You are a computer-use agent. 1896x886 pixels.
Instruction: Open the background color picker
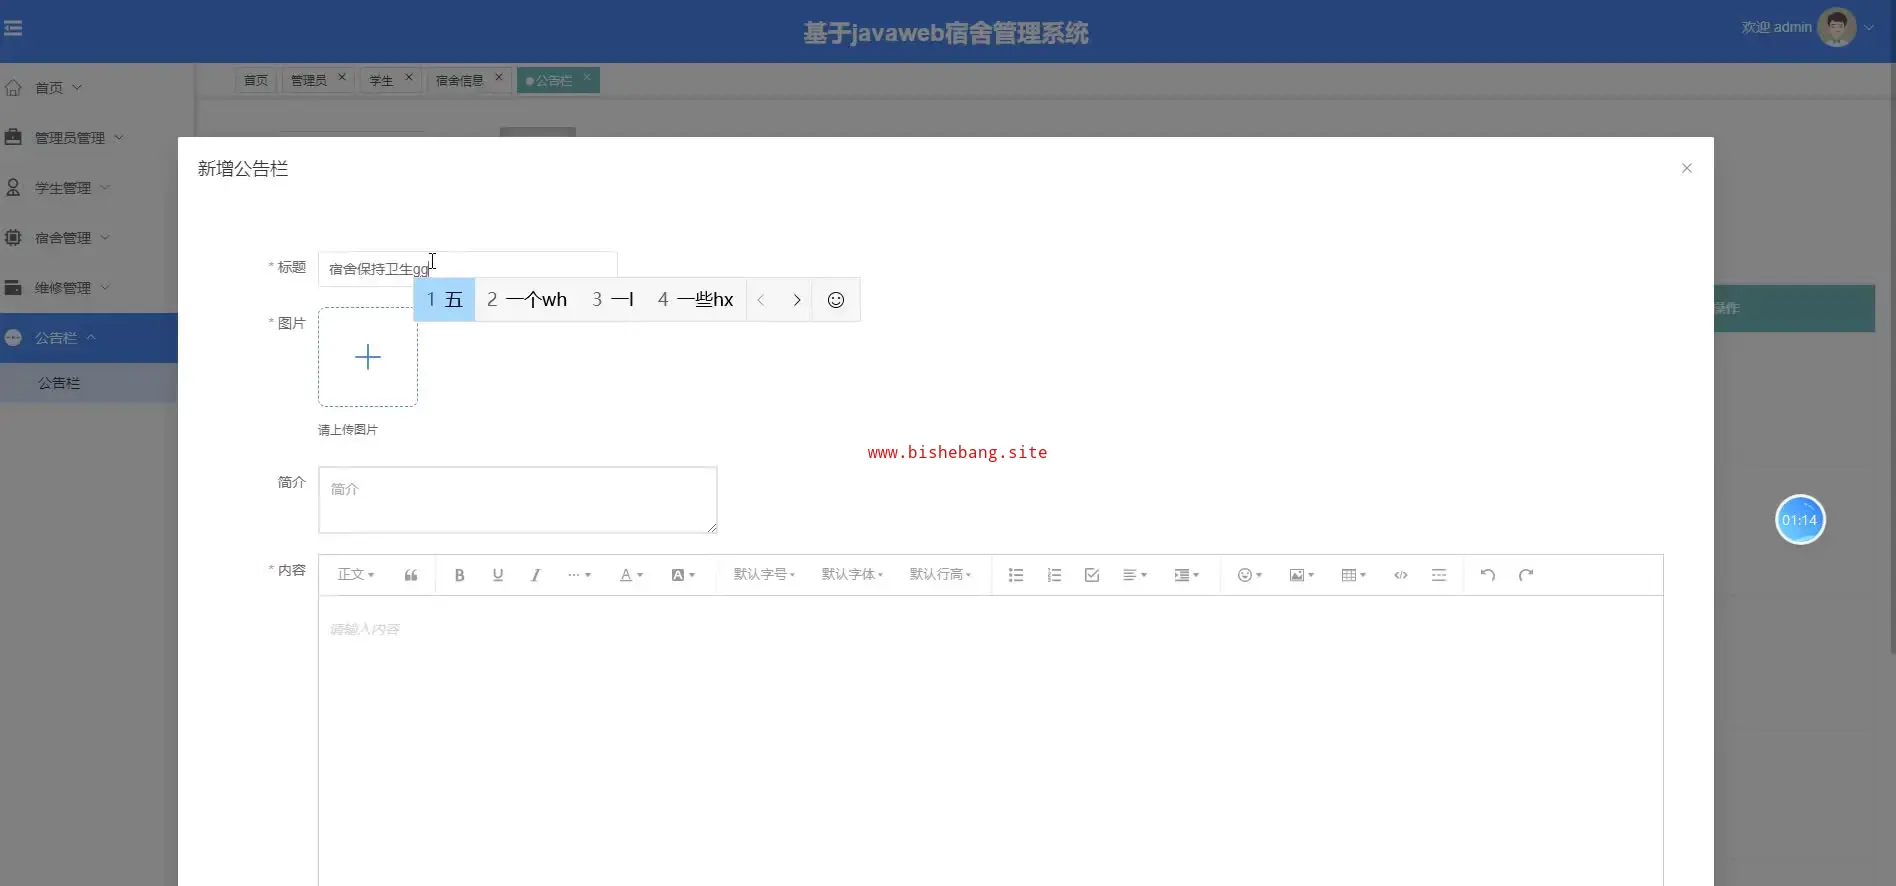point(683,575)
